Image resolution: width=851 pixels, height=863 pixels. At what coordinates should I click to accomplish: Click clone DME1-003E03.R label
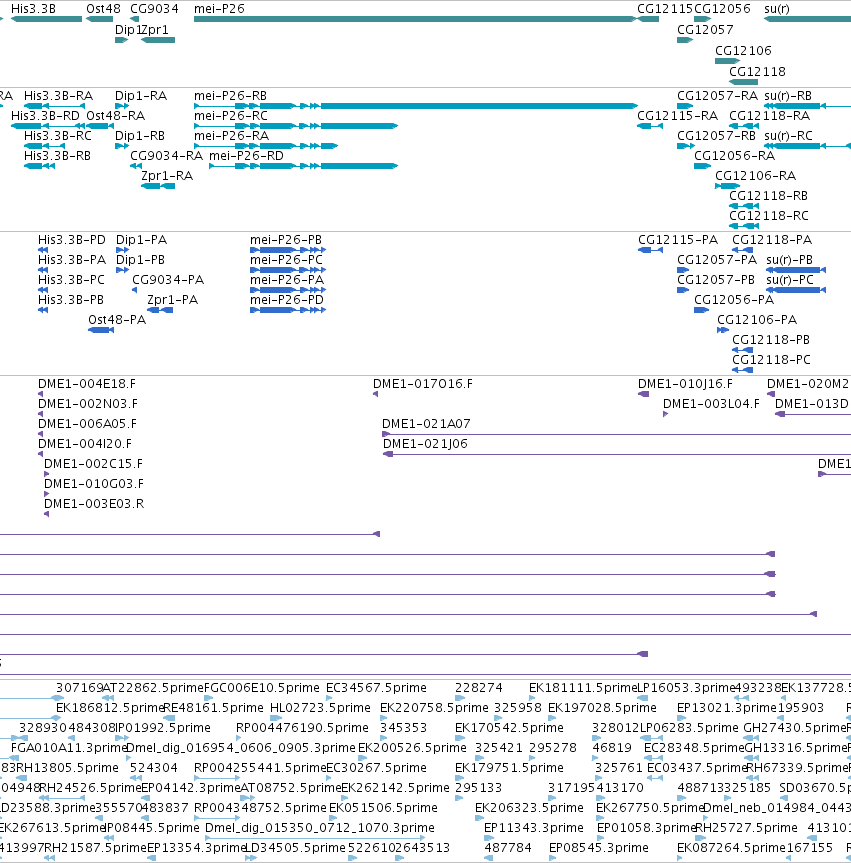tap(94, 504)
